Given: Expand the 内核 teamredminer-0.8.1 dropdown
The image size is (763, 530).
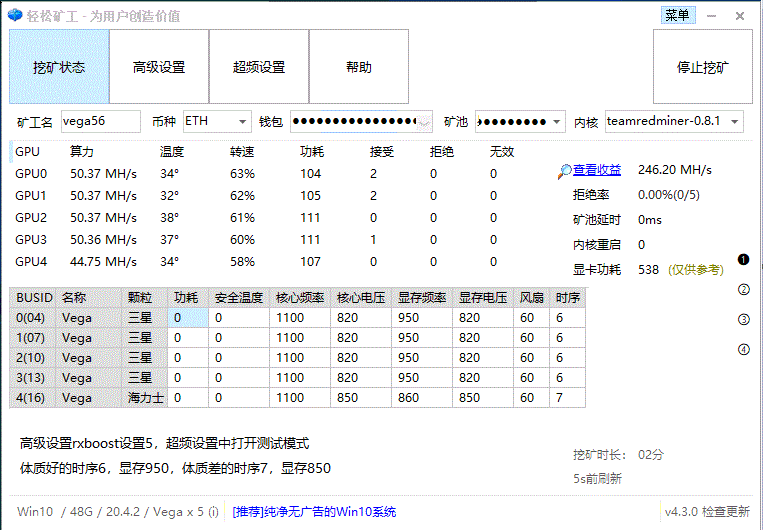Looking at the screenshot, I should pyautogui.click(x=735, y=122).
